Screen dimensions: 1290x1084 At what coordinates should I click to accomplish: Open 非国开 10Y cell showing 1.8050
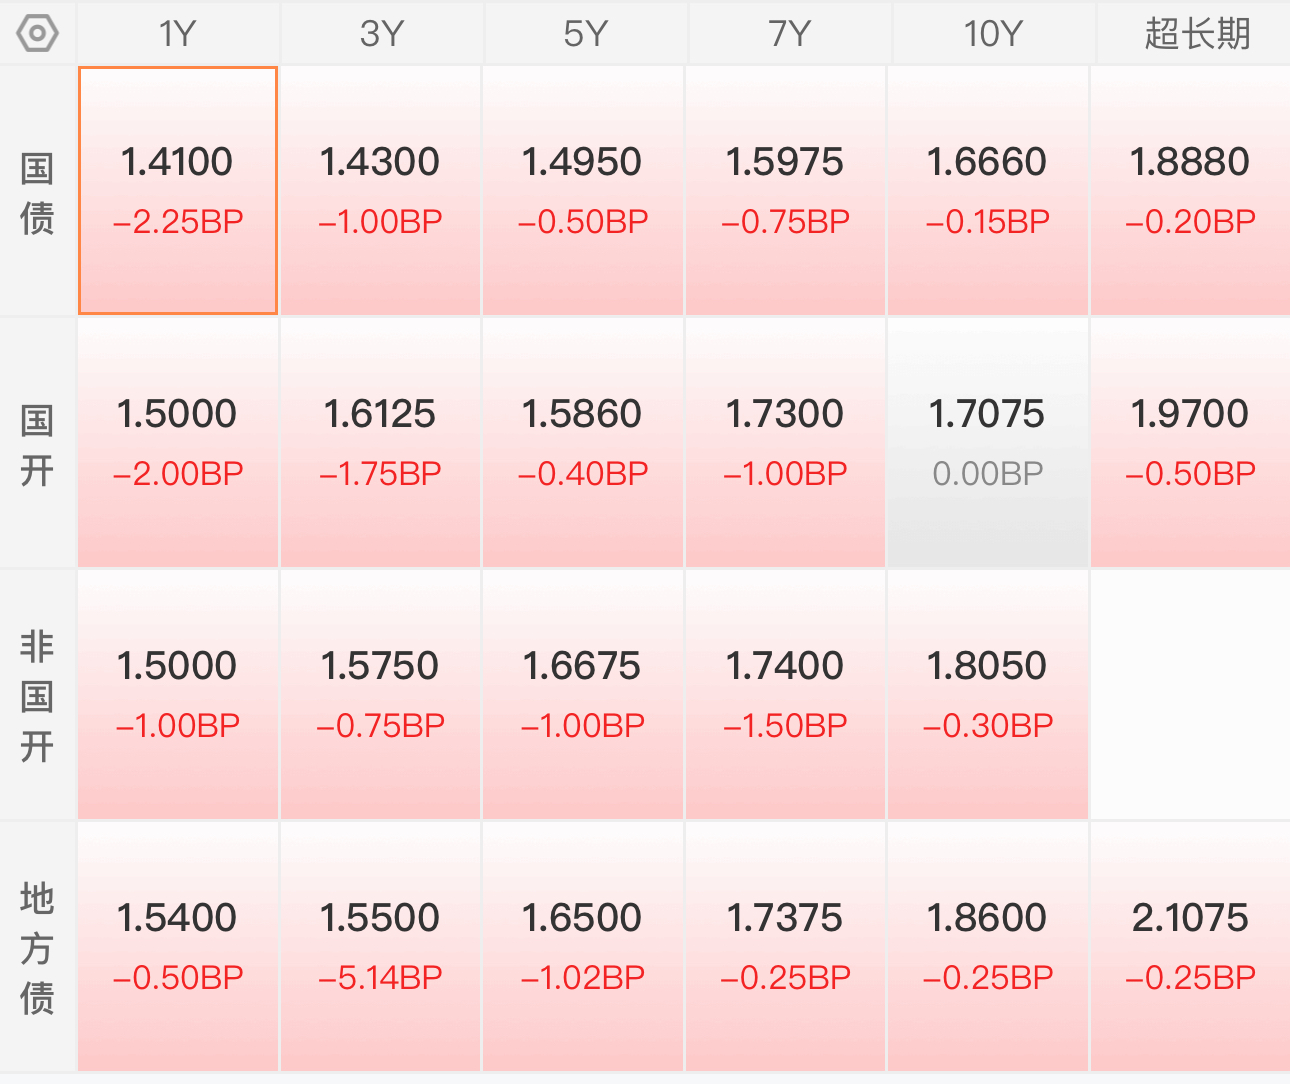click(987, 695)
